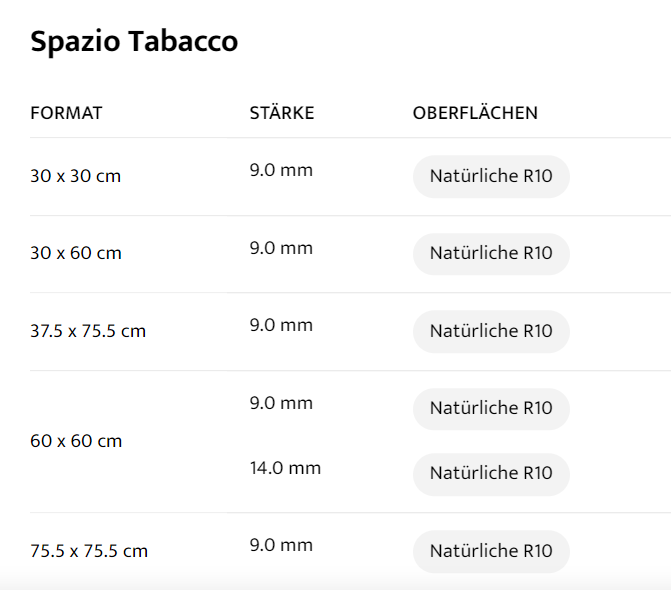
Task: Click the Natürliche R10 pill for 30 x 30 cm
Action: (x=491, y=176)
